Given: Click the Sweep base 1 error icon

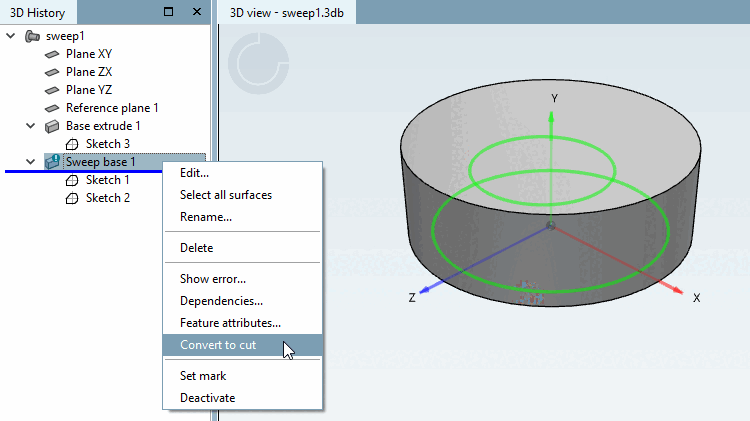Looking at the screenshot, I should 52,162.
